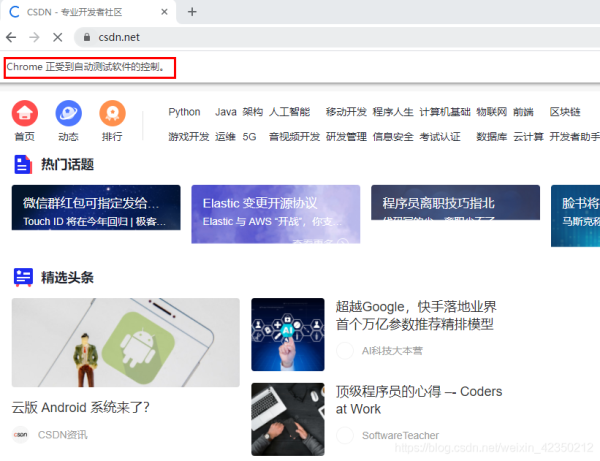Close the CSDN browser tab
The image size is (600, 461).
(x=163, y=12)
